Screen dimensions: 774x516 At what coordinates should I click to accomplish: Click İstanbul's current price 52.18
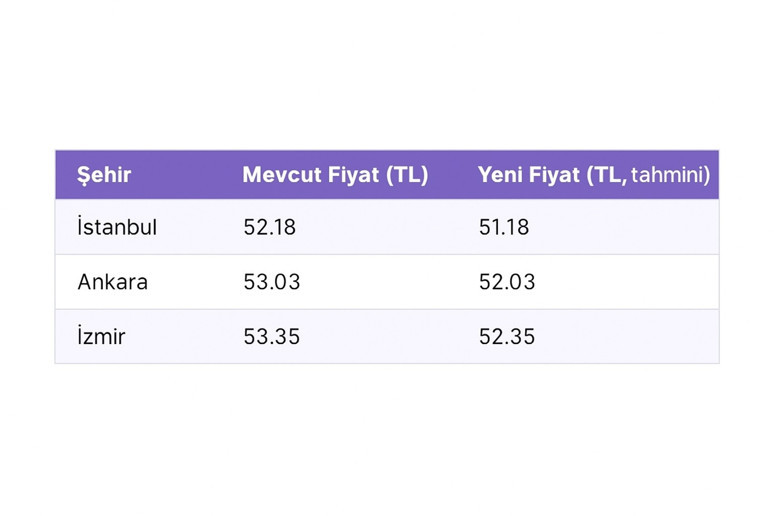270,227
